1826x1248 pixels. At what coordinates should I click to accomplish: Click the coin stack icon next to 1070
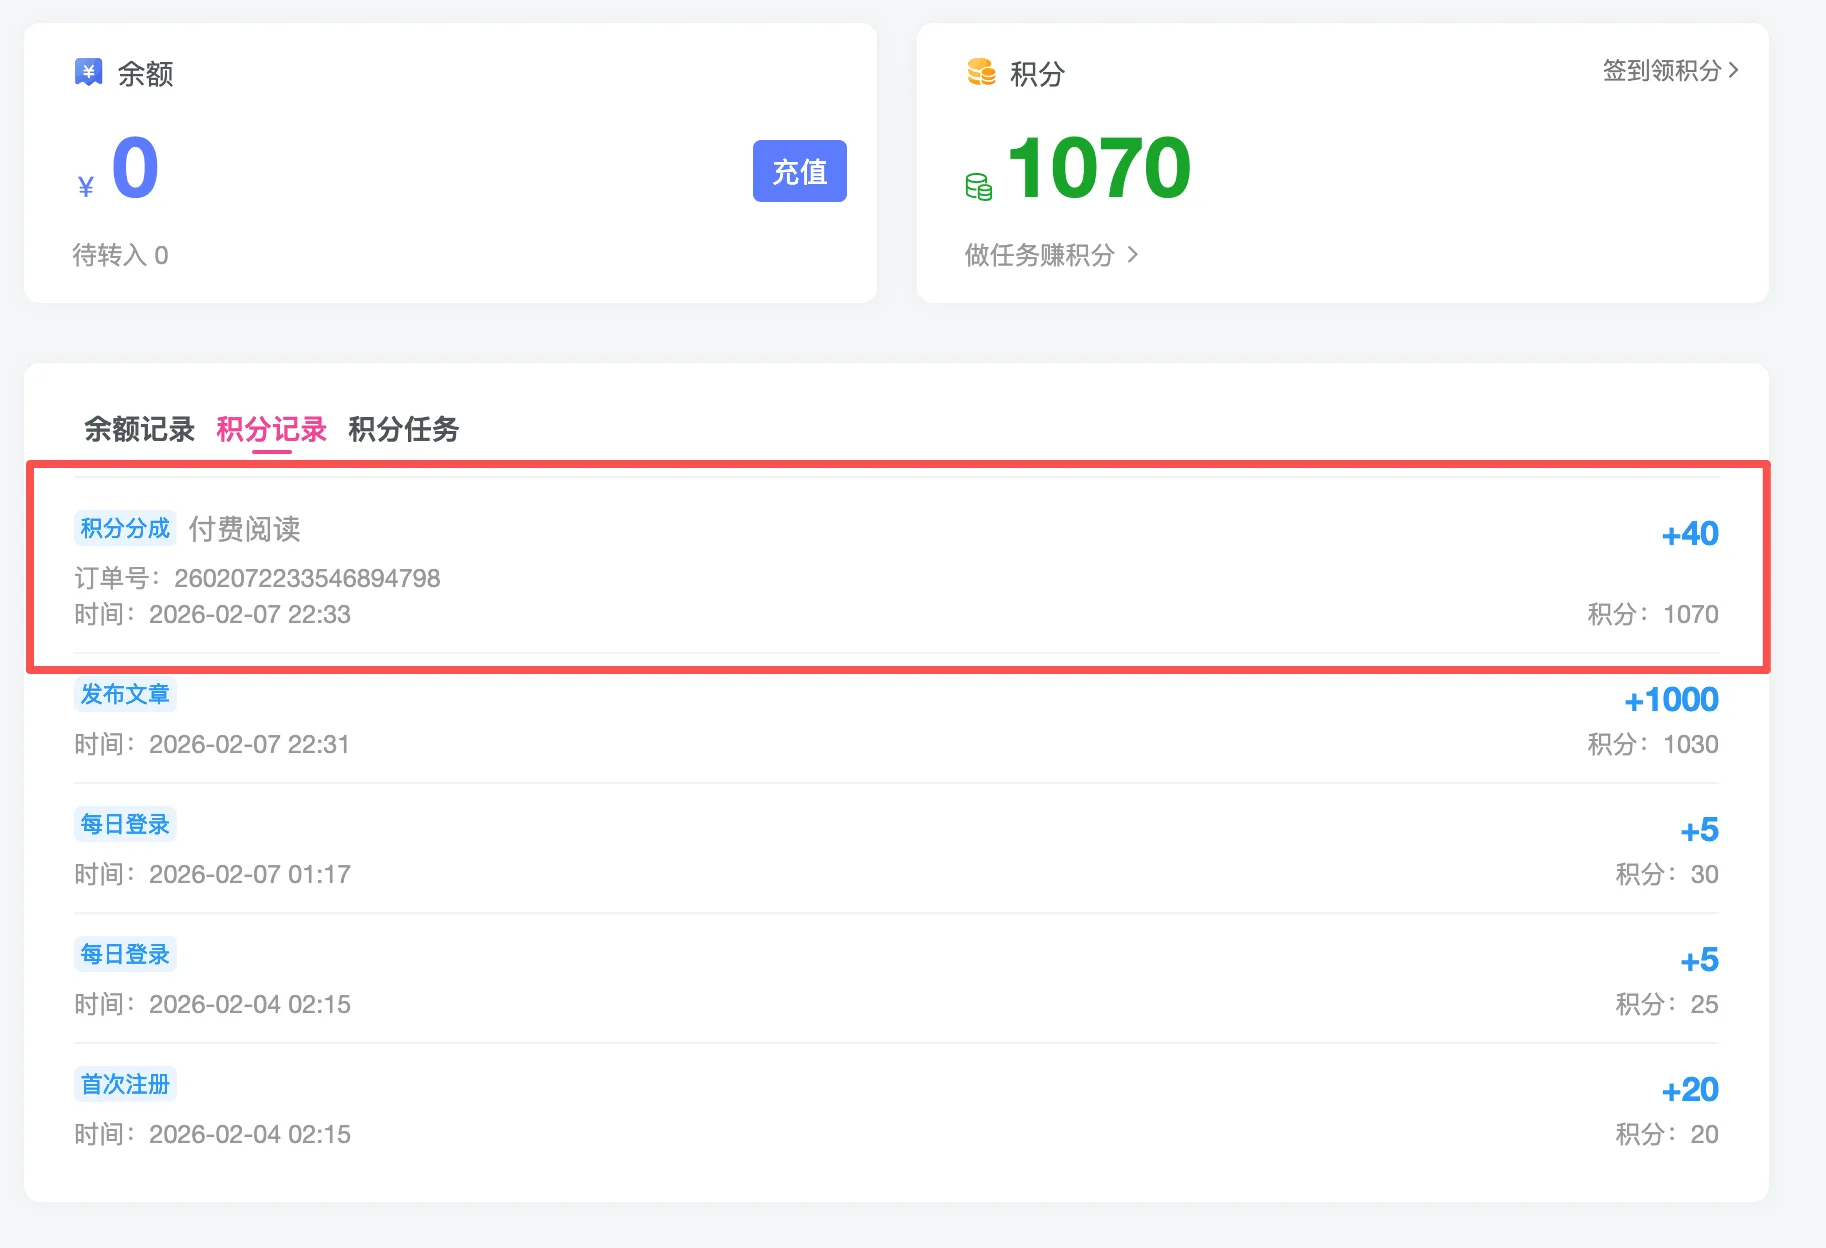pyautogui.click(x=979, y=184)
